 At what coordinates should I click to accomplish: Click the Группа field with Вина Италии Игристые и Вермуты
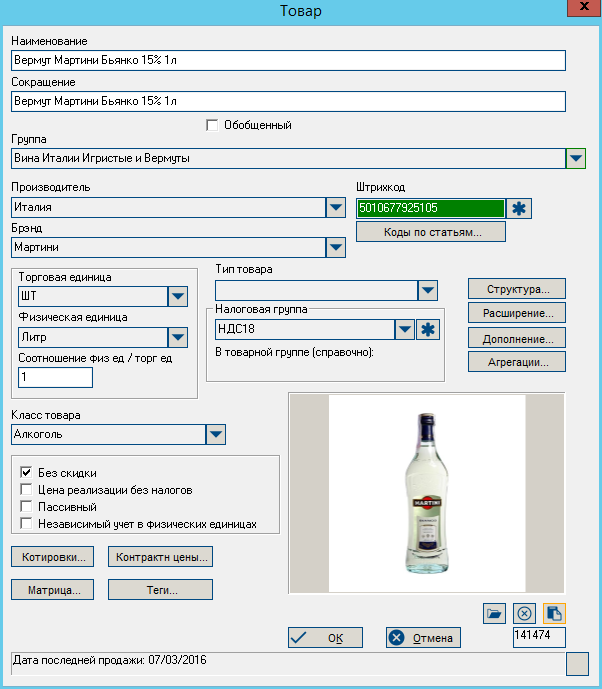pyautogui.click(x=288, y=158)
